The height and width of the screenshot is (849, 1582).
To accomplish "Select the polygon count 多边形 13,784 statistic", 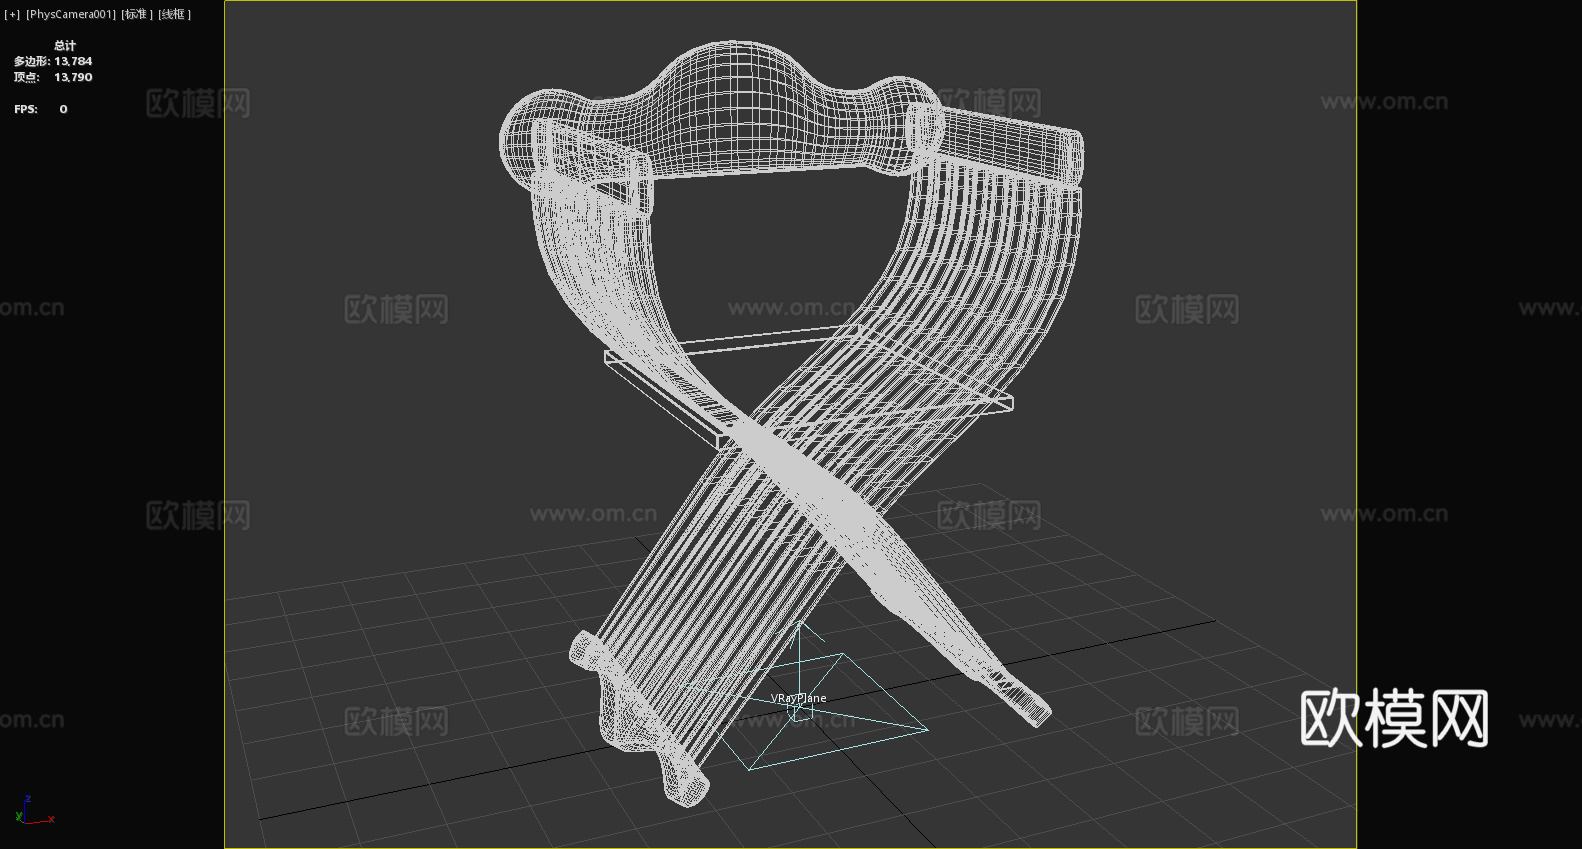I will pos(53,61).
